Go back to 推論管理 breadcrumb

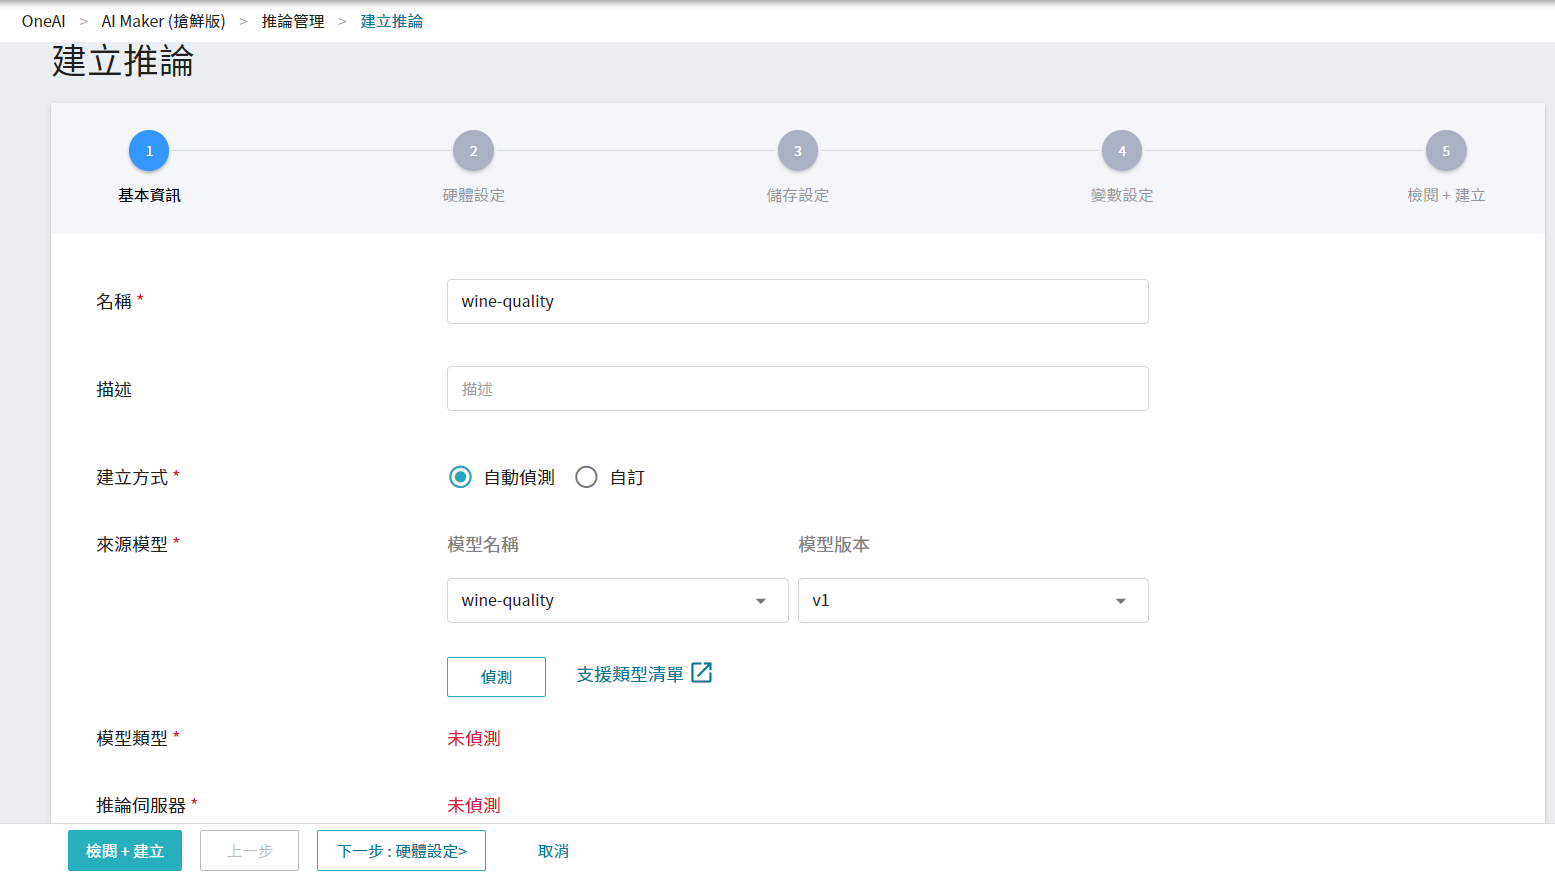(x=293, y=21)
